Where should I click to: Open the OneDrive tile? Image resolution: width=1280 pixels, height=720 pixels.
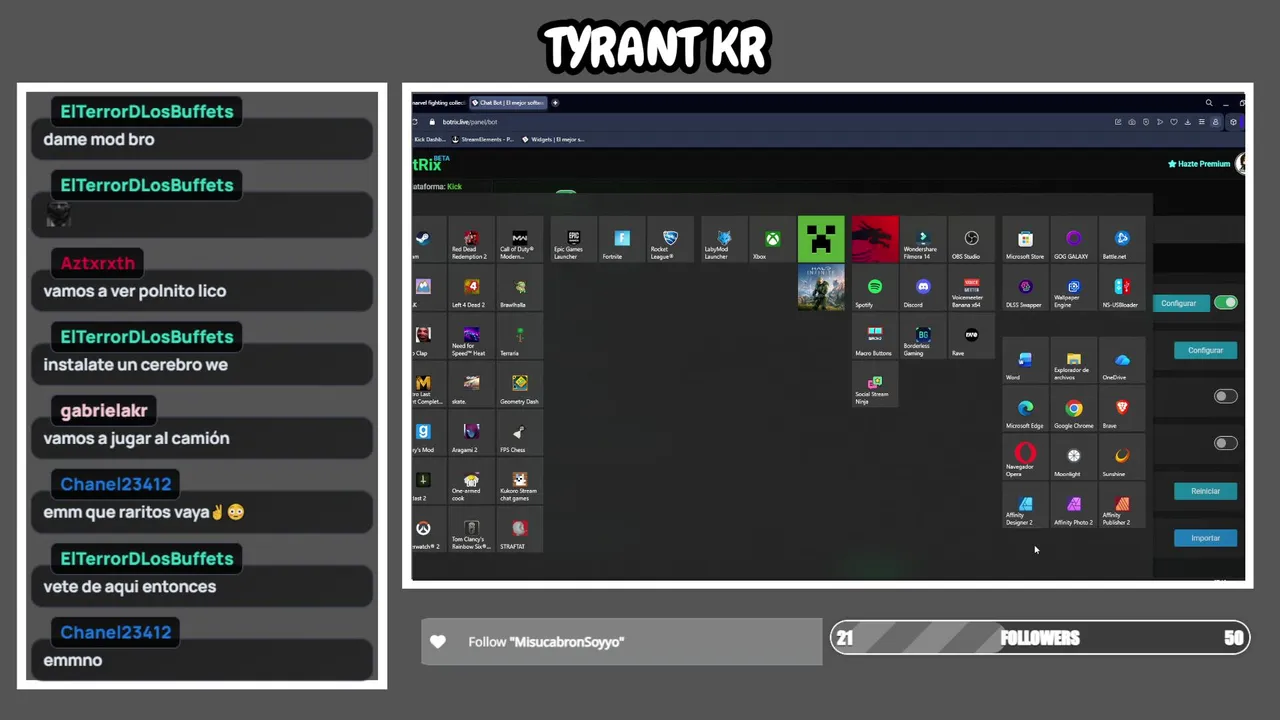[x=1122, y=361]
